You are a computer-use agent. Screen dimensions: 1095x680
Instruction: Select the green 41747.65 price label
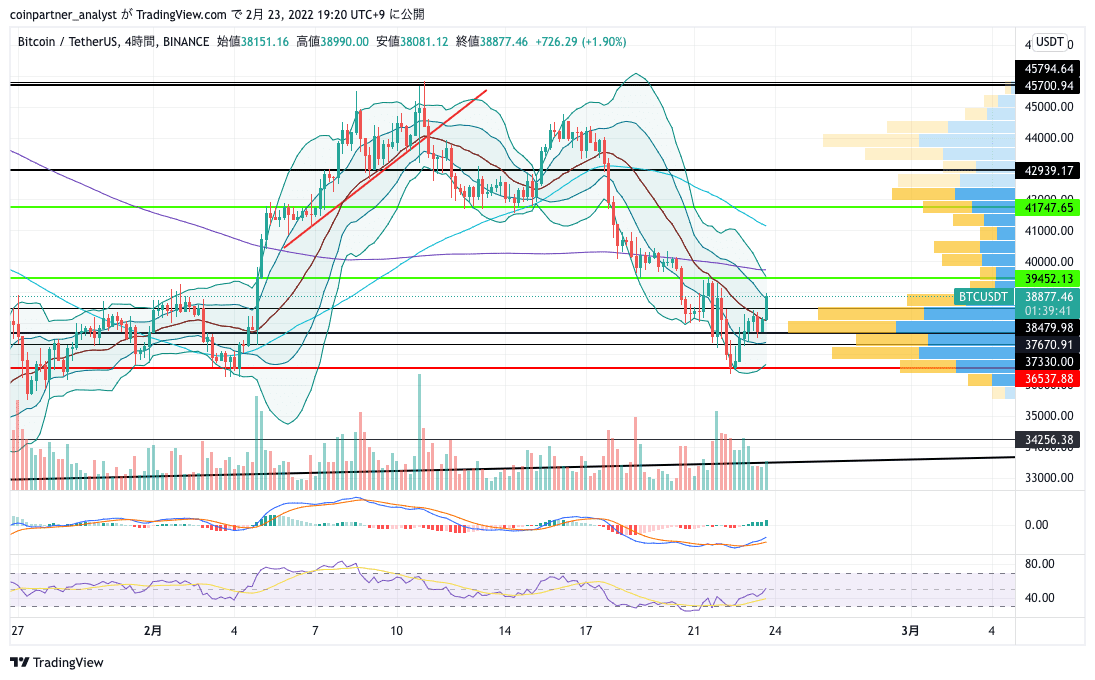click(x=1048, y=207)
